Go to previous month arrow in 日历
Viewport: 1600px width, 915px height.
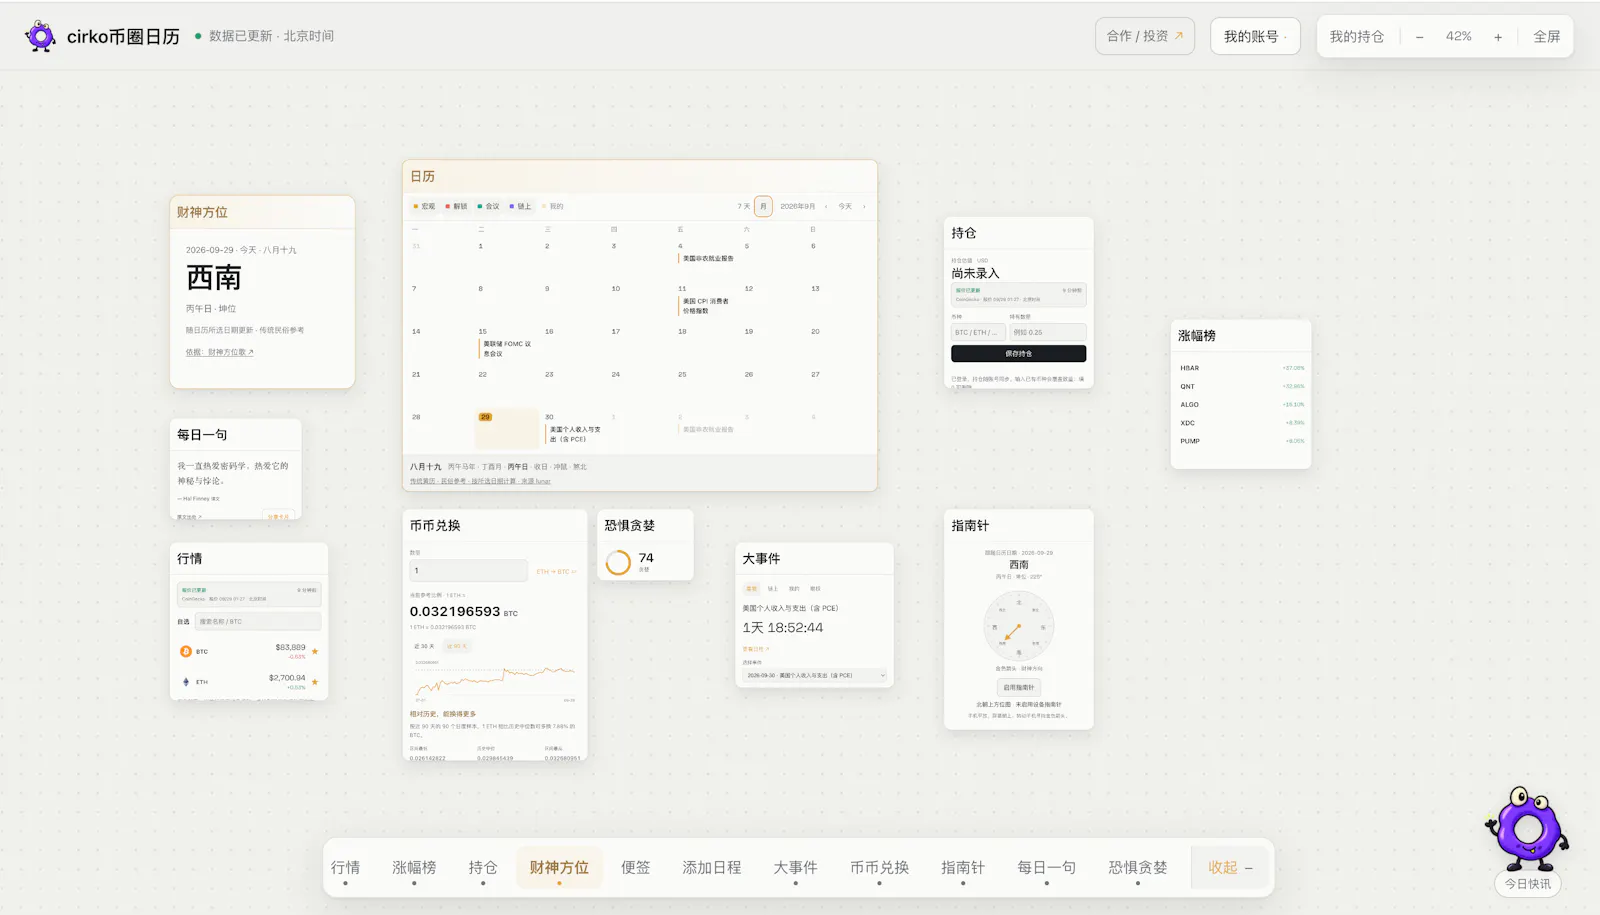(826, 206)
